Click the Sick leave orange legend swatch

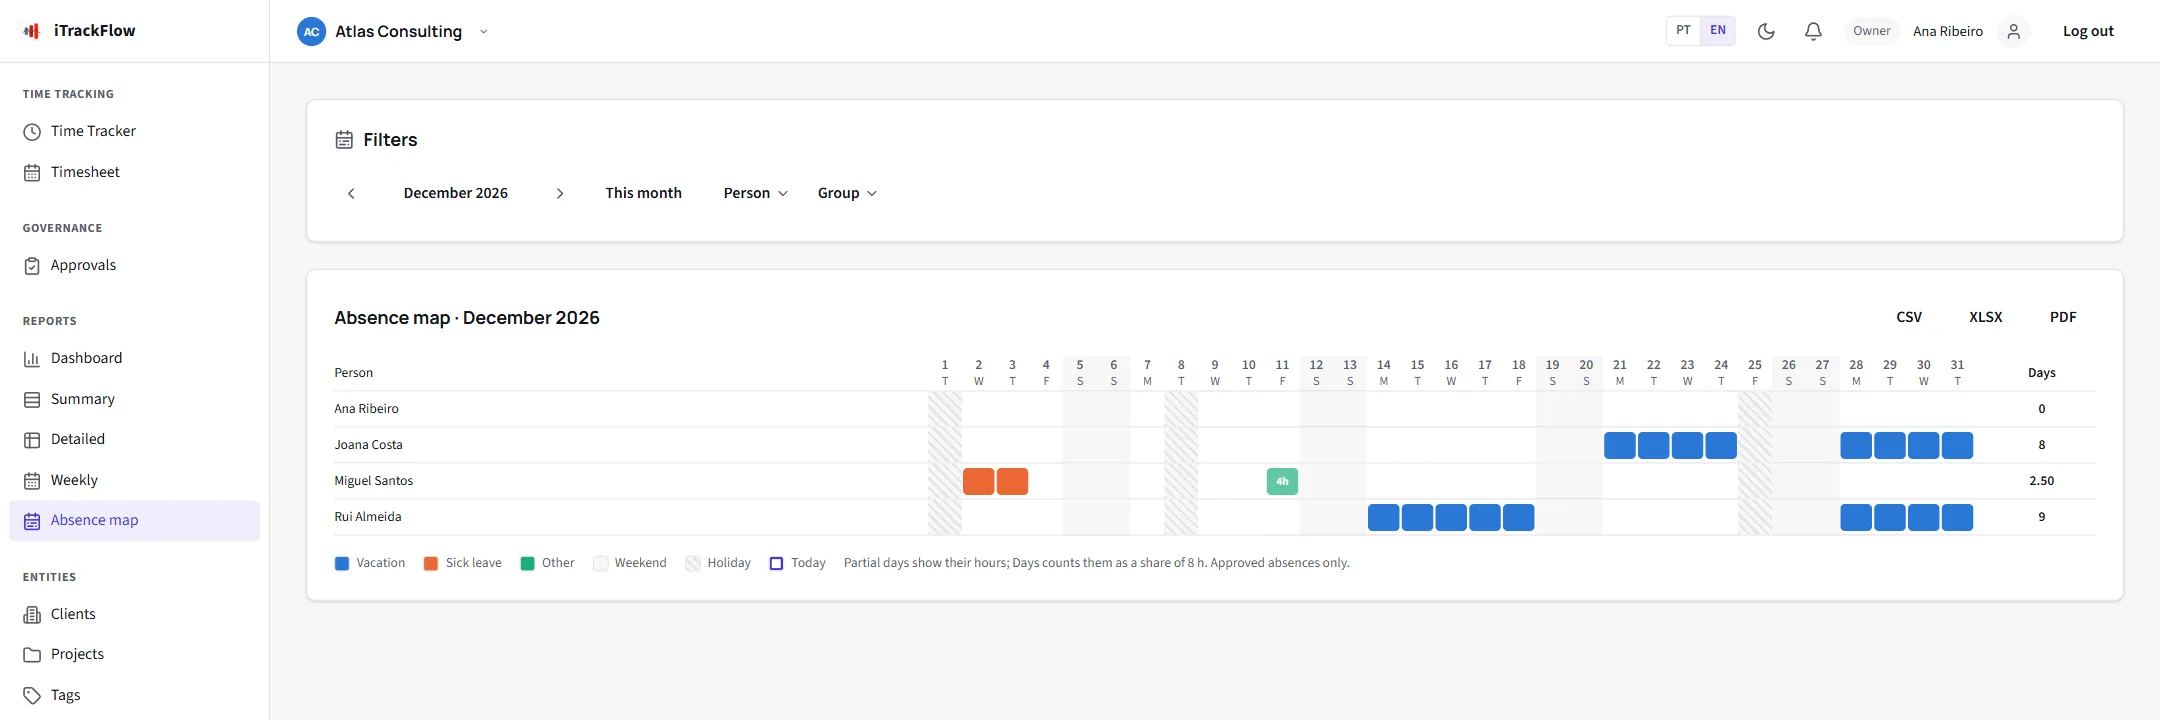pyautogui.click(x=431, y=564)
